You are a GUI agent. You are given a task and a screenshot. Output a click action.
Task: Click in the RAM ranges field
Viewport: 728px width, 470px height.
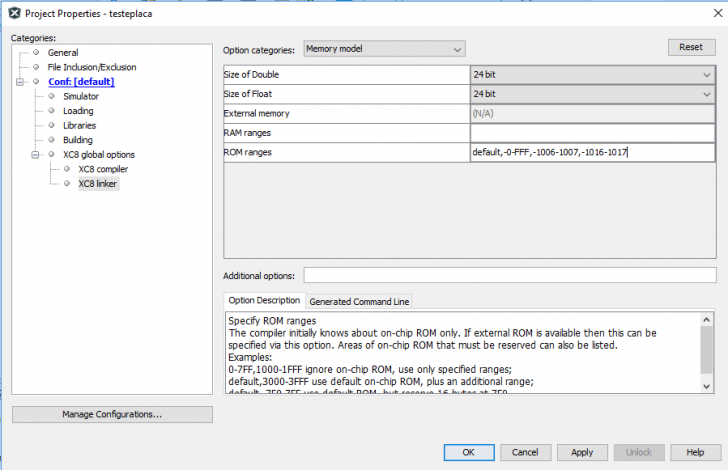[592, 133]
